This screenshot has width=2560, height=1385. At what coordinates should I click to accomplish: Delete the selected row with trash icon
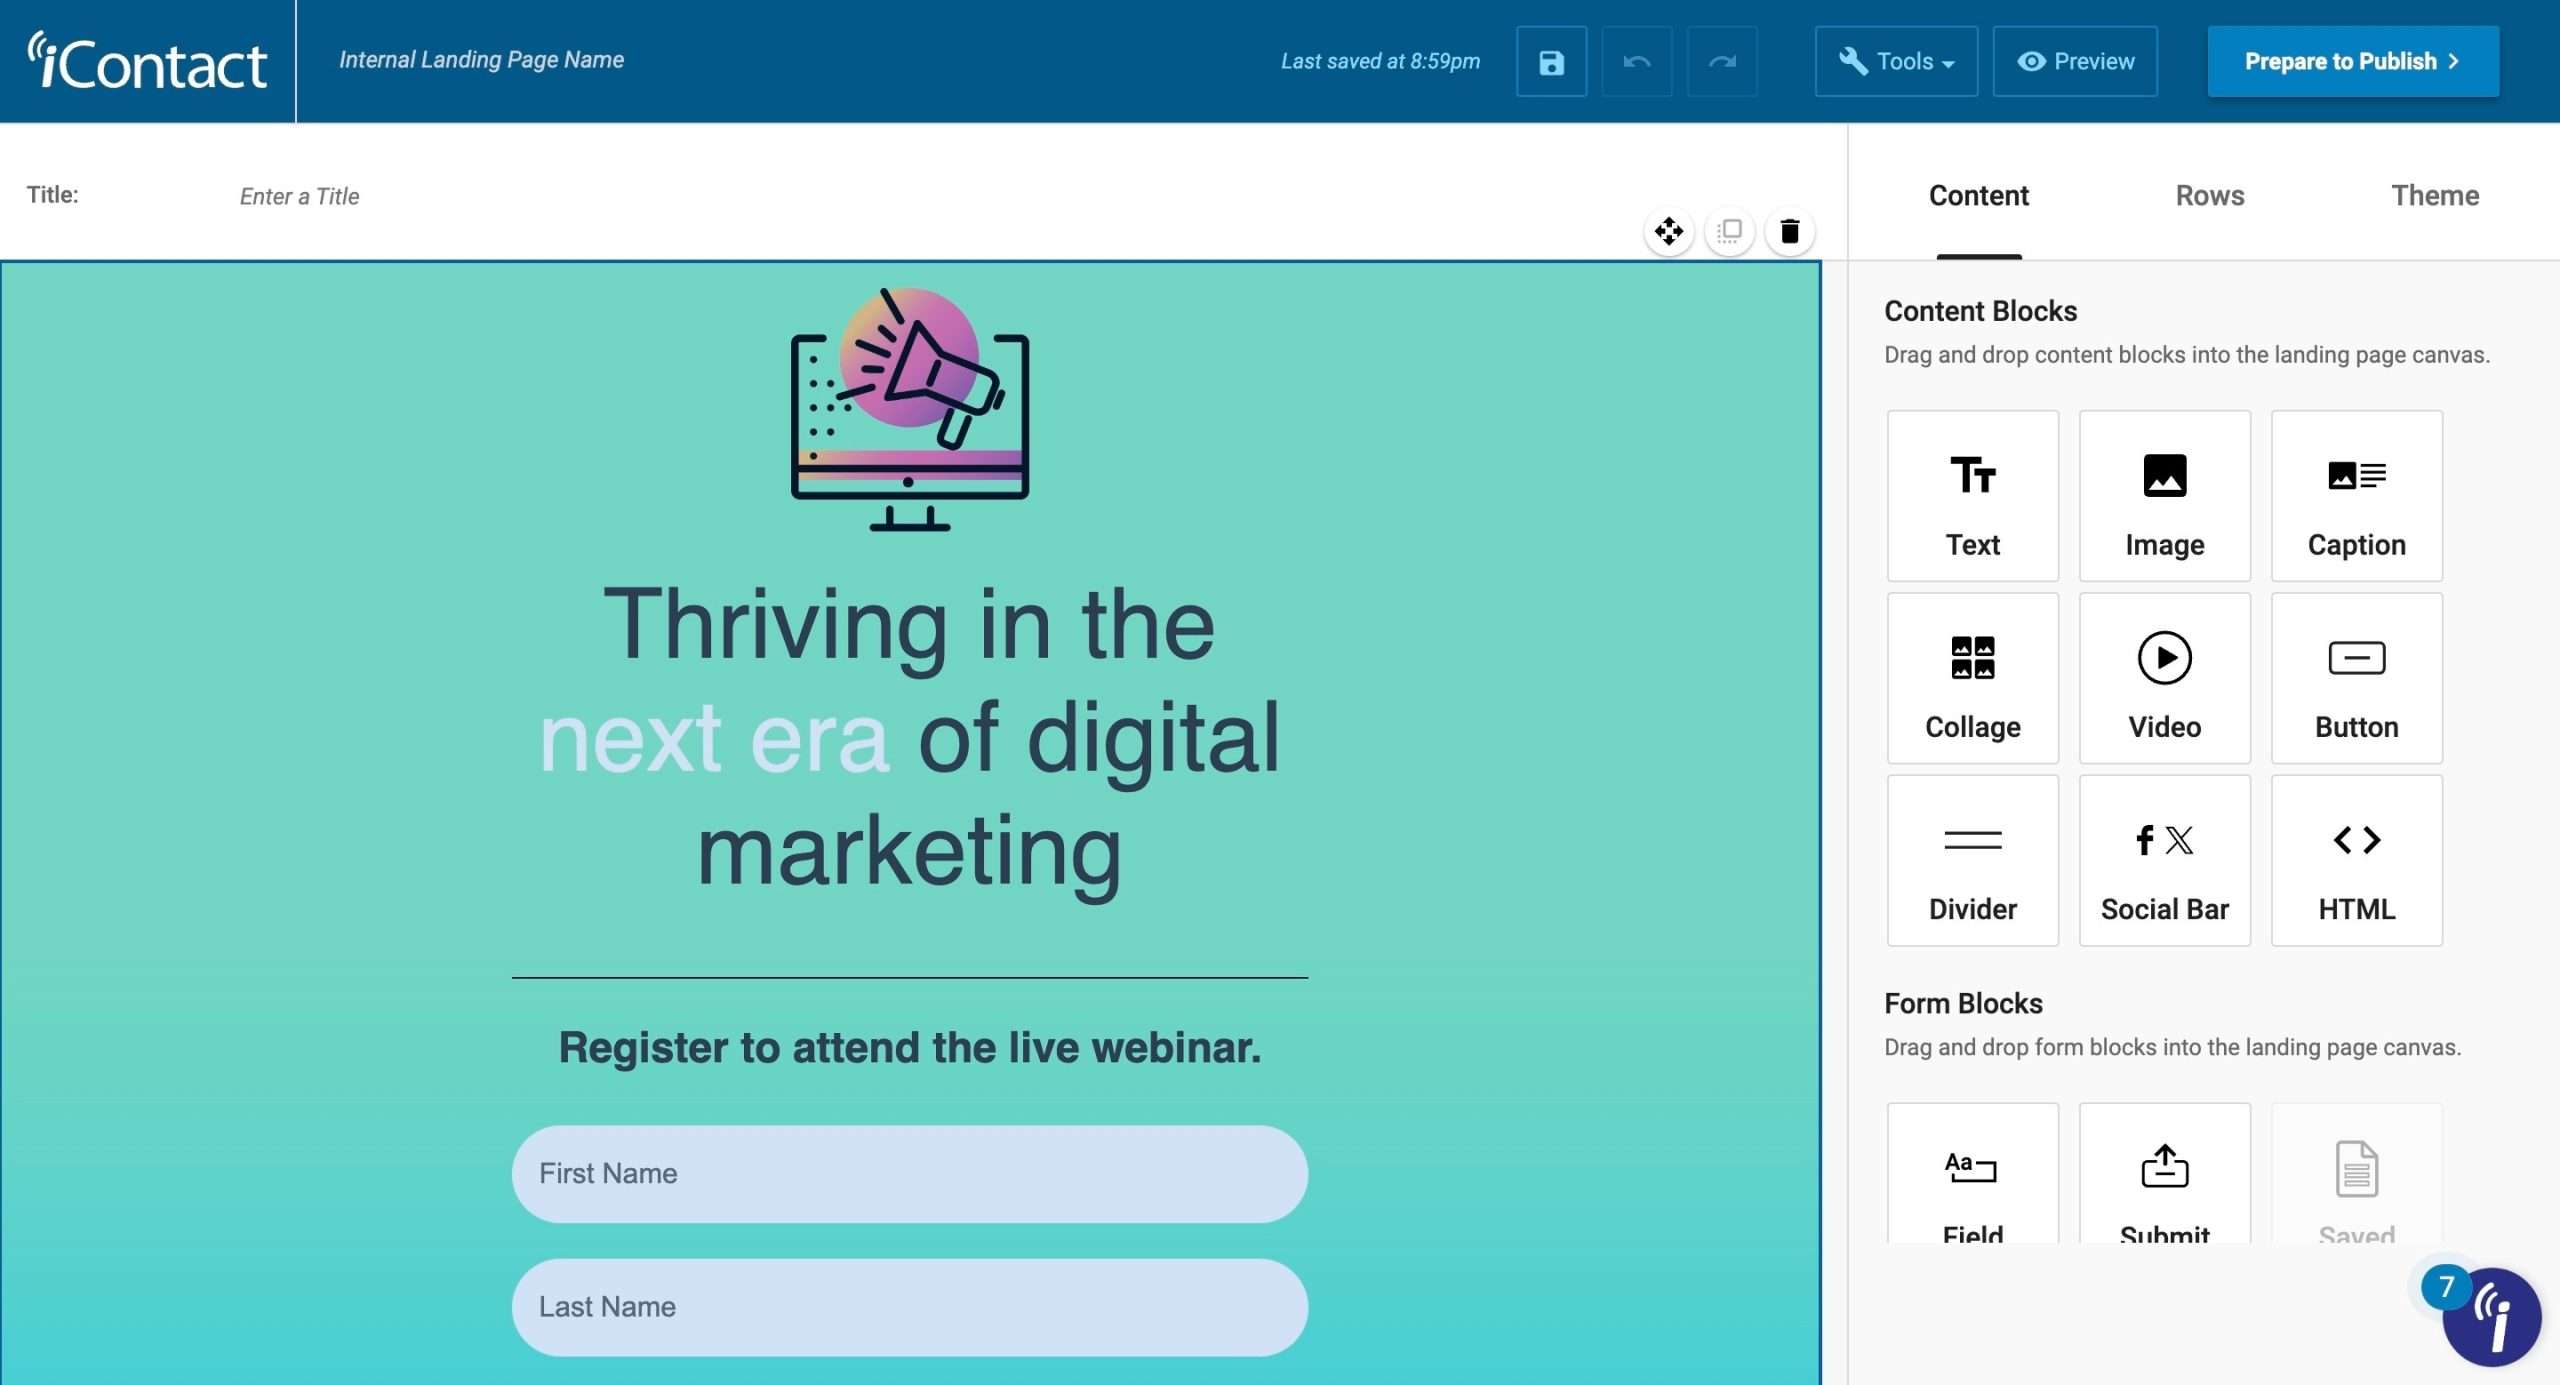point(1790,231)
